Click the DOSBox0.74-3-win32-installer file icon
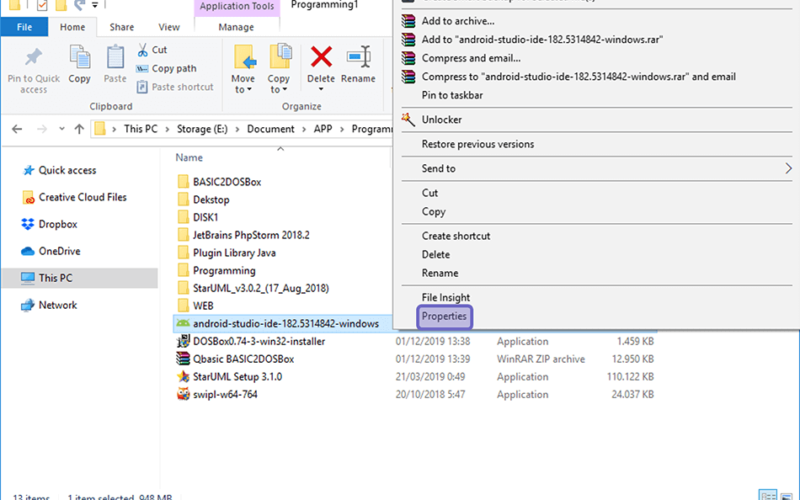 tap(183, 341)
